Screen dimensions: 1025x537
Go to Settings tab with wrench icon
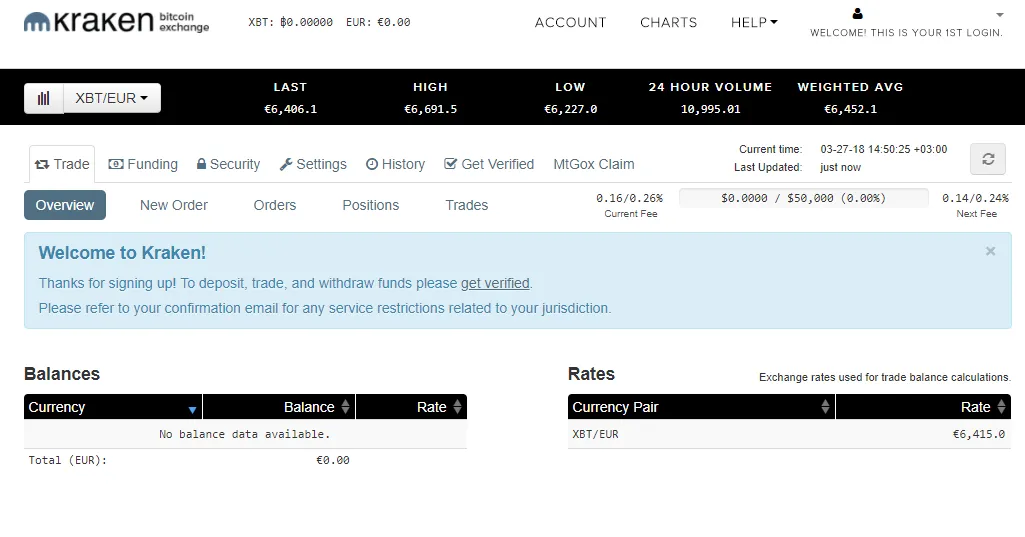click(313, 164)
